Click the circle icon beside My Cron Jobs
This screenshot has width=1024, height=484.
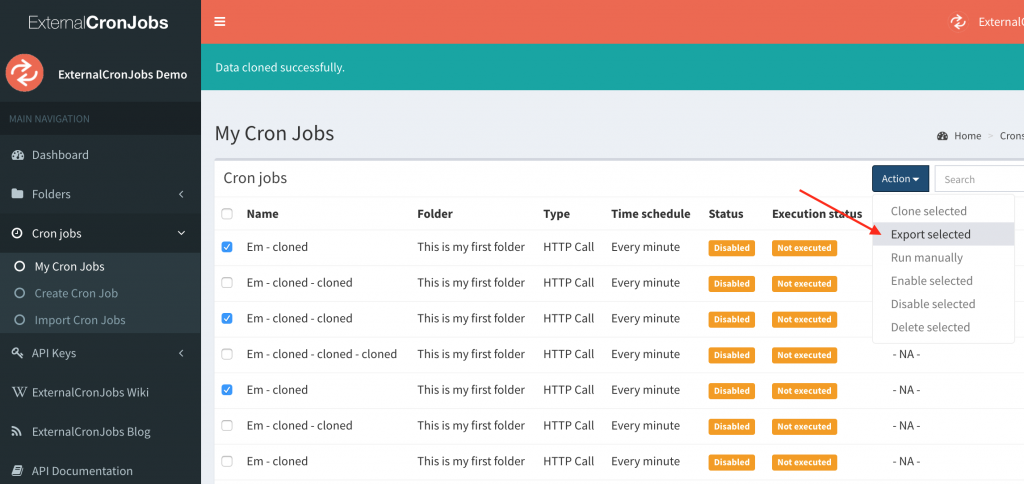tap(20, 266)
